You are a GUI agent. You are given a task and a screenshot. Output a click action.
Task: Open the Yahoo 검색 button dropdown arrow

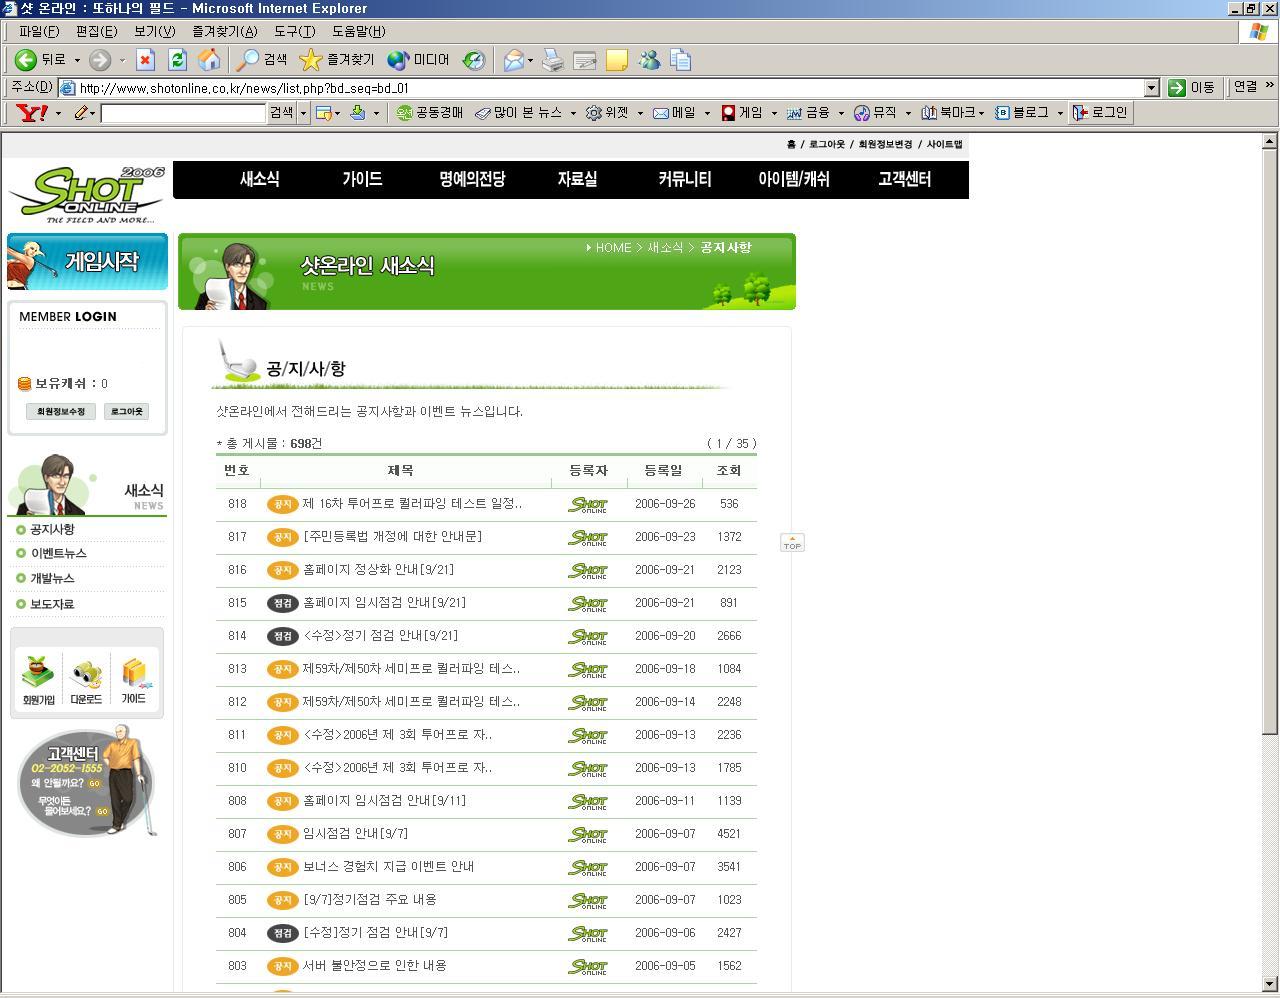tap(303, 113)
